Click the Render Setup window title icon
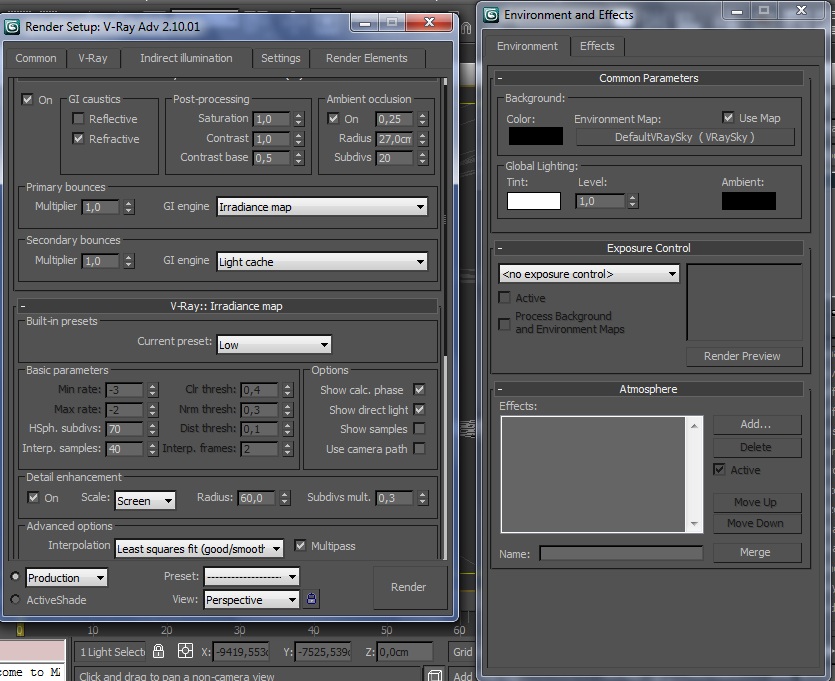 12,27
